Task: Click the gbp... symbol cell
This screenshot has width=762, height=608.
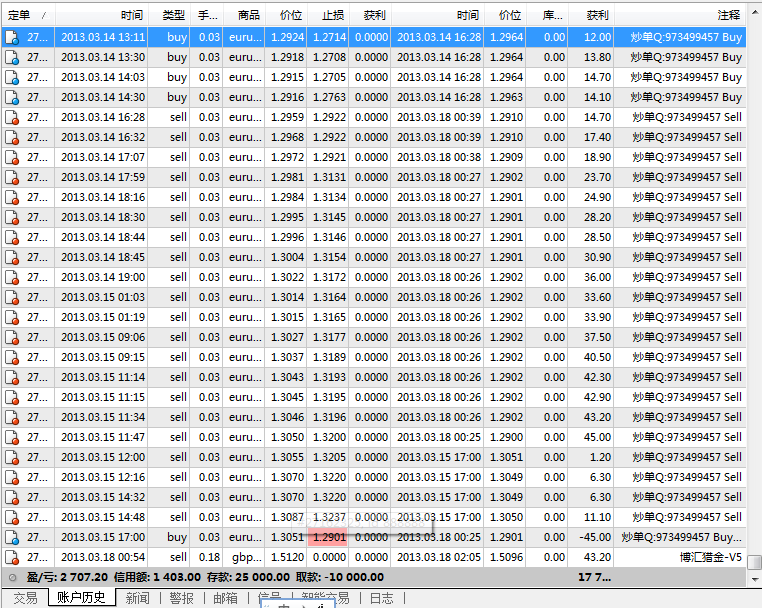Action: click(246, 557)
